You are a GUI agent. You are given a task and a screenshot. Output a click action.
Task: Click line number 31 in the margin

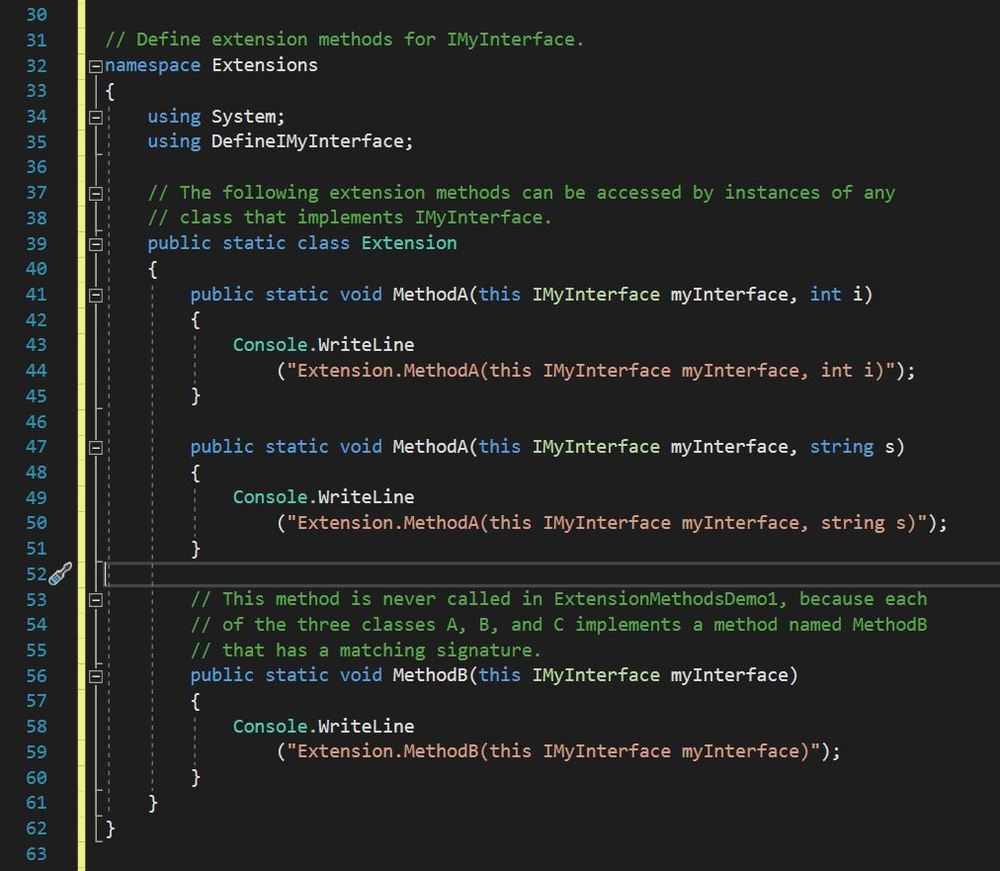pos(36,41)
